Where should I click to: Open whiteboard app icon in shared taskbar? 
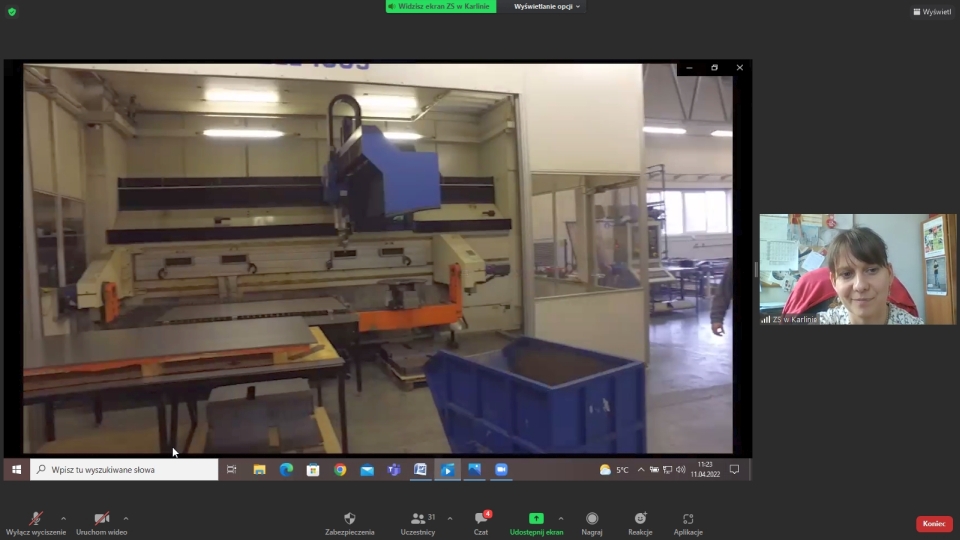pos(421,470)
